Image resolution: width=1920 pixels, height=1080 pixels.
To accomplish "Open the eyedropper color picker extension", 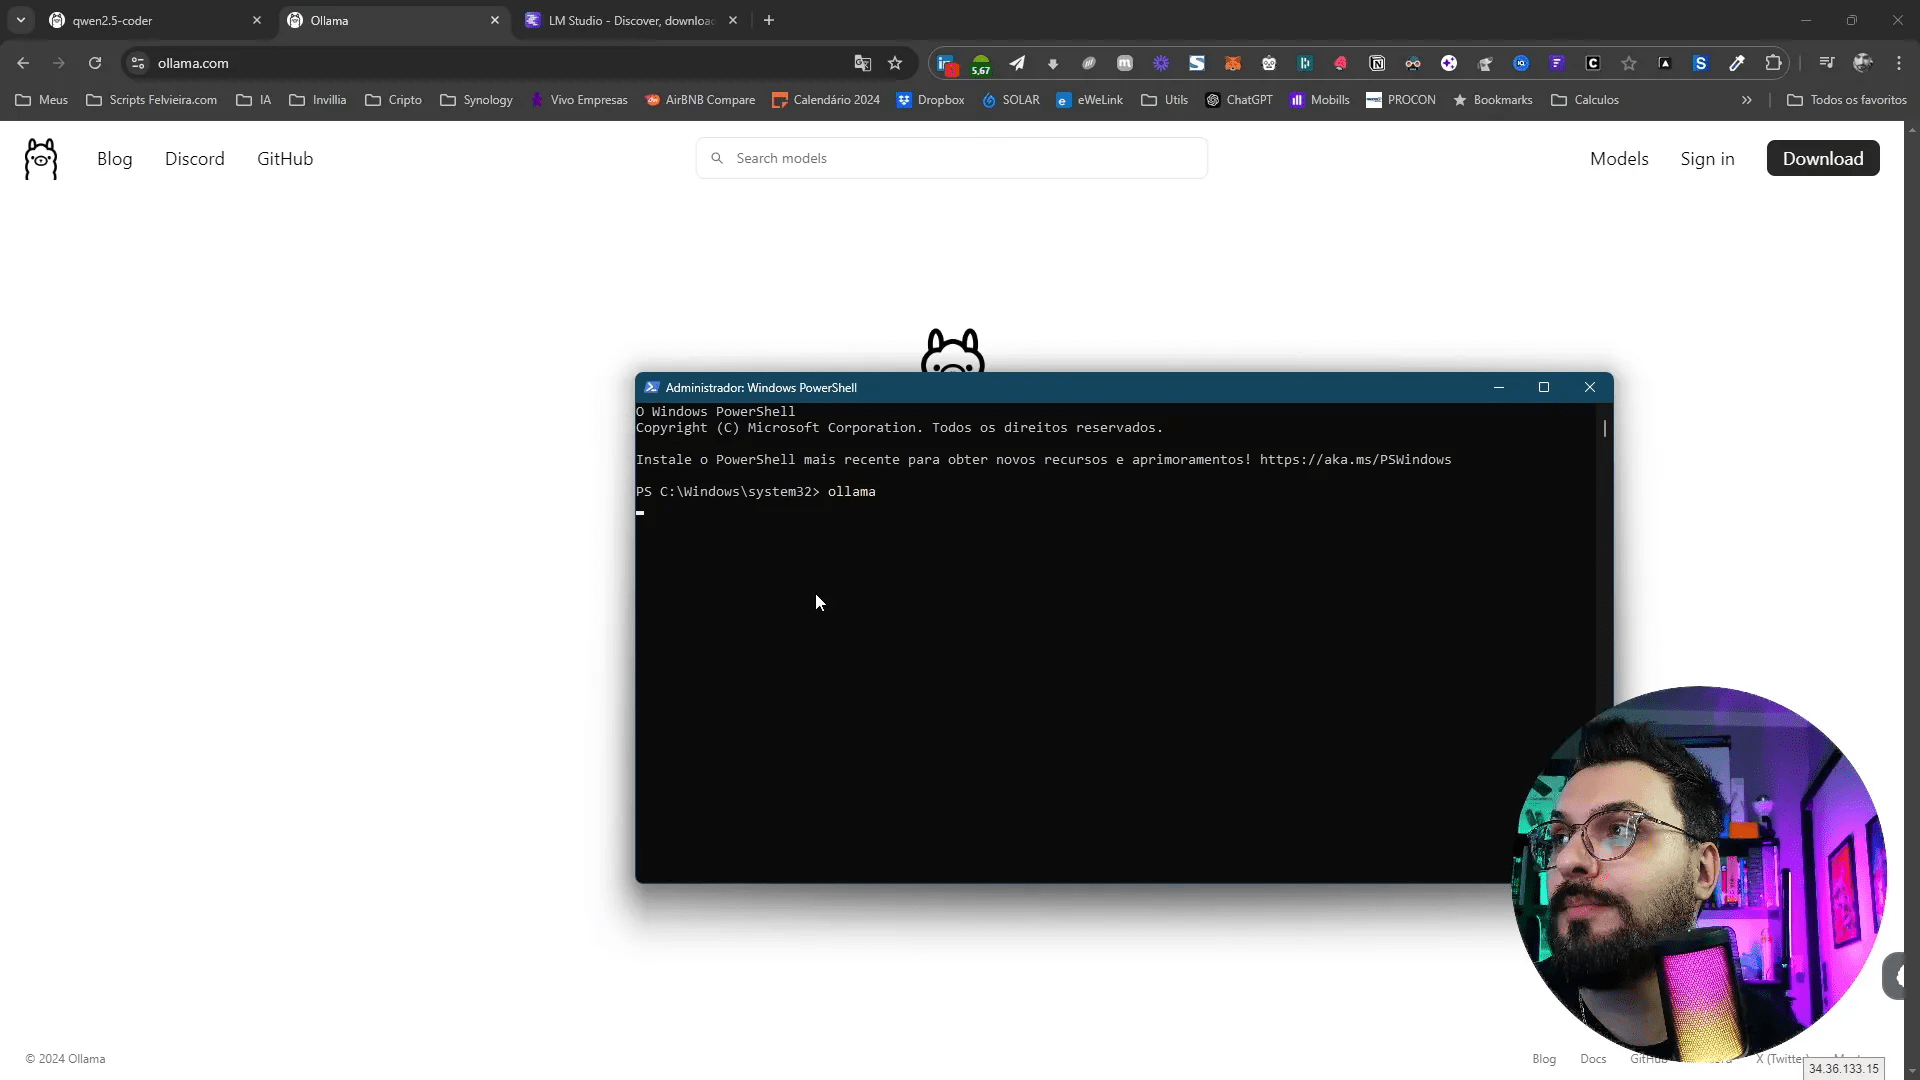I will click(x=1737, y=63).
